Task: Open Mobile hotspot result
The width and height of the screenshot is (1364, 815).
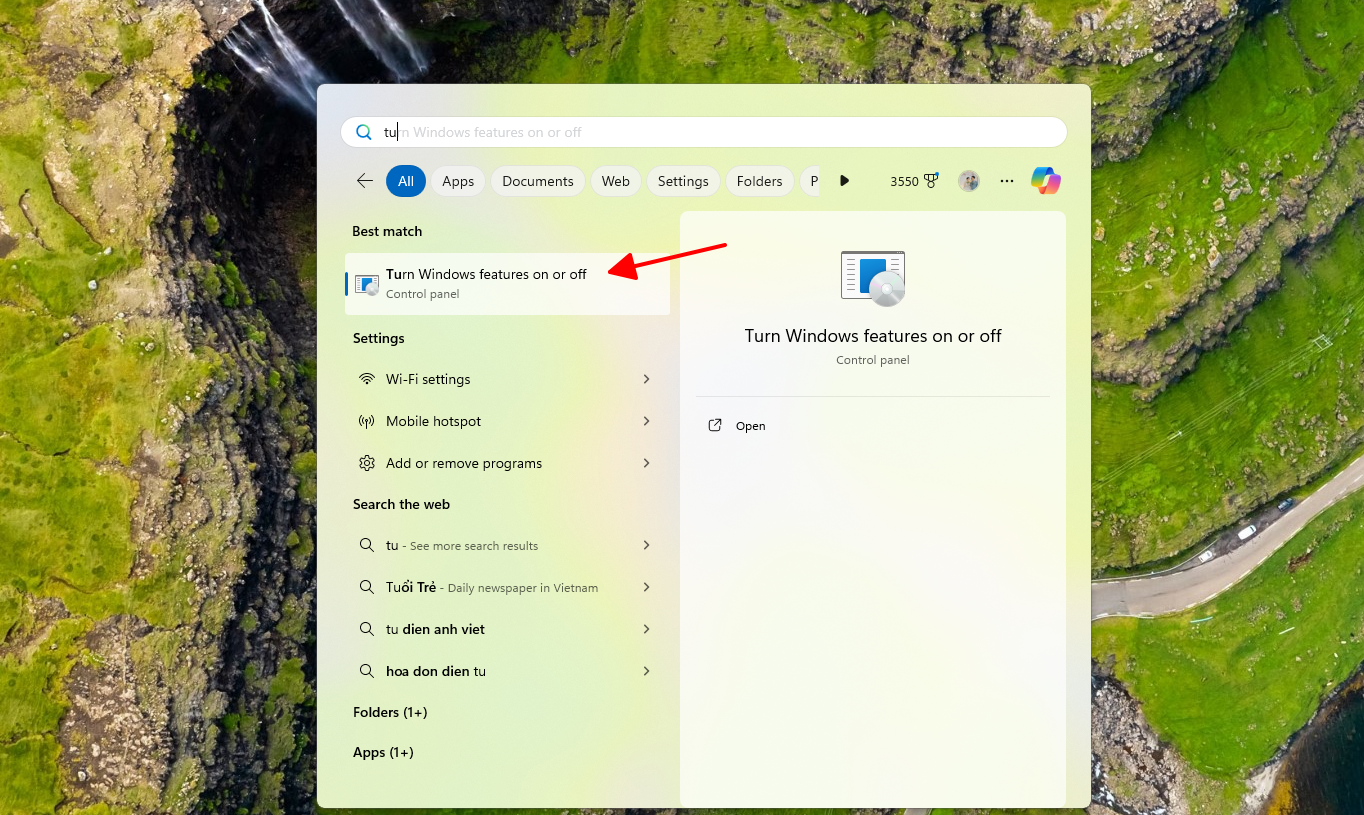Action: tap(507, 421)
